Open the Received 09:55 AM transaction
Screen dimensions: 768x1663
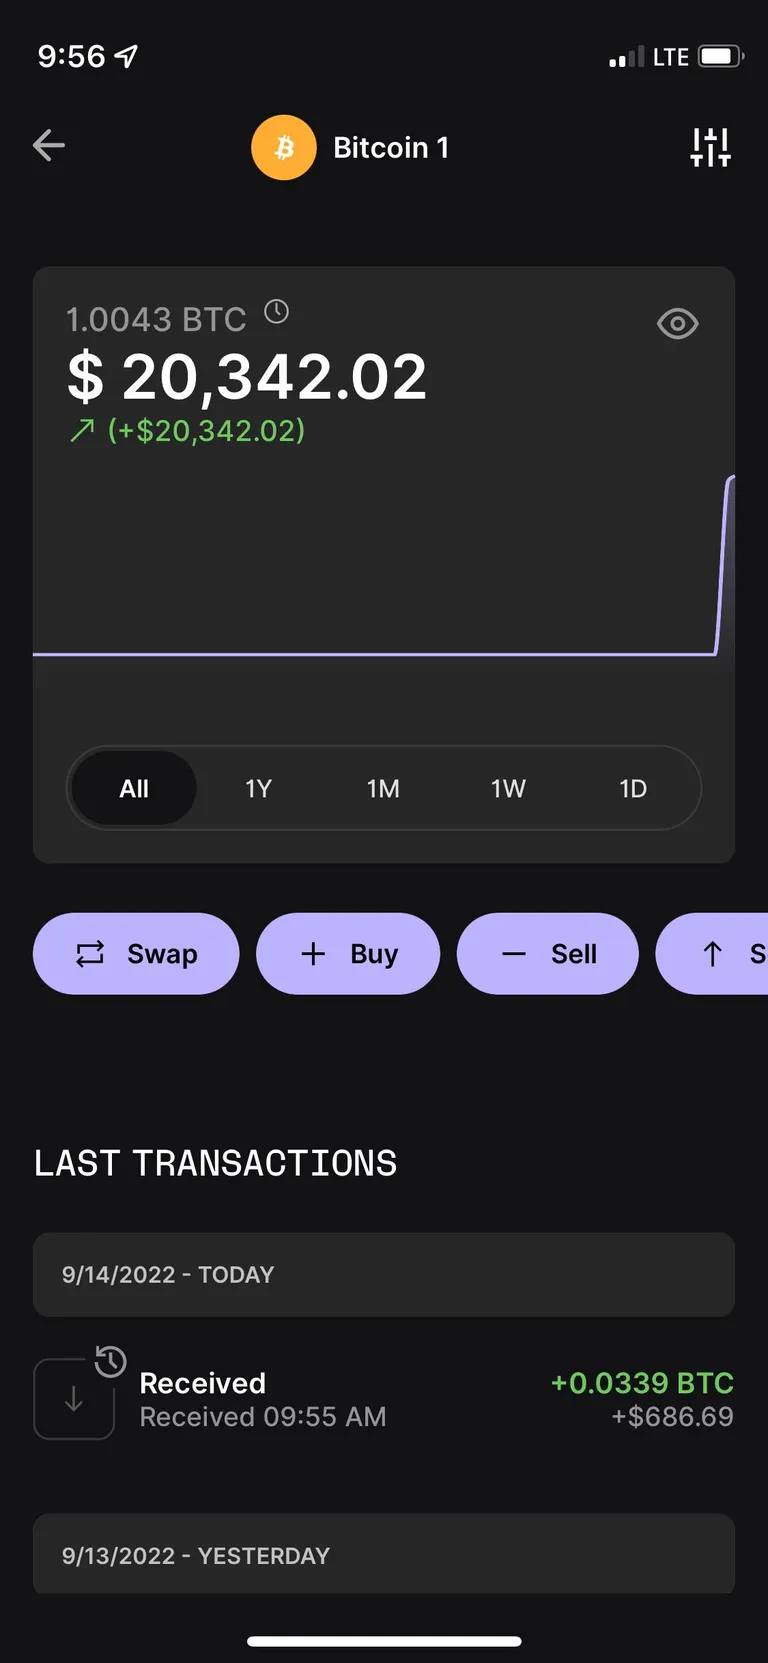point(384,1399)
